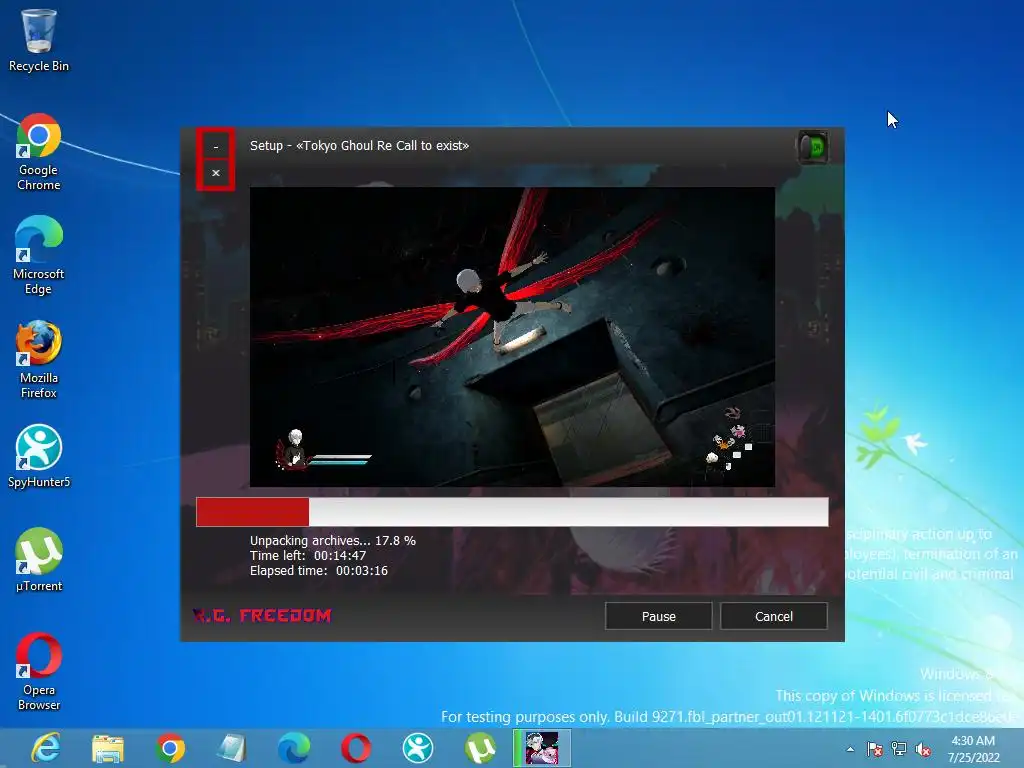Screen dimensions: 1024x768
Task: Click the "Time left: 00:14:47" text
Action: pos(308,555)
